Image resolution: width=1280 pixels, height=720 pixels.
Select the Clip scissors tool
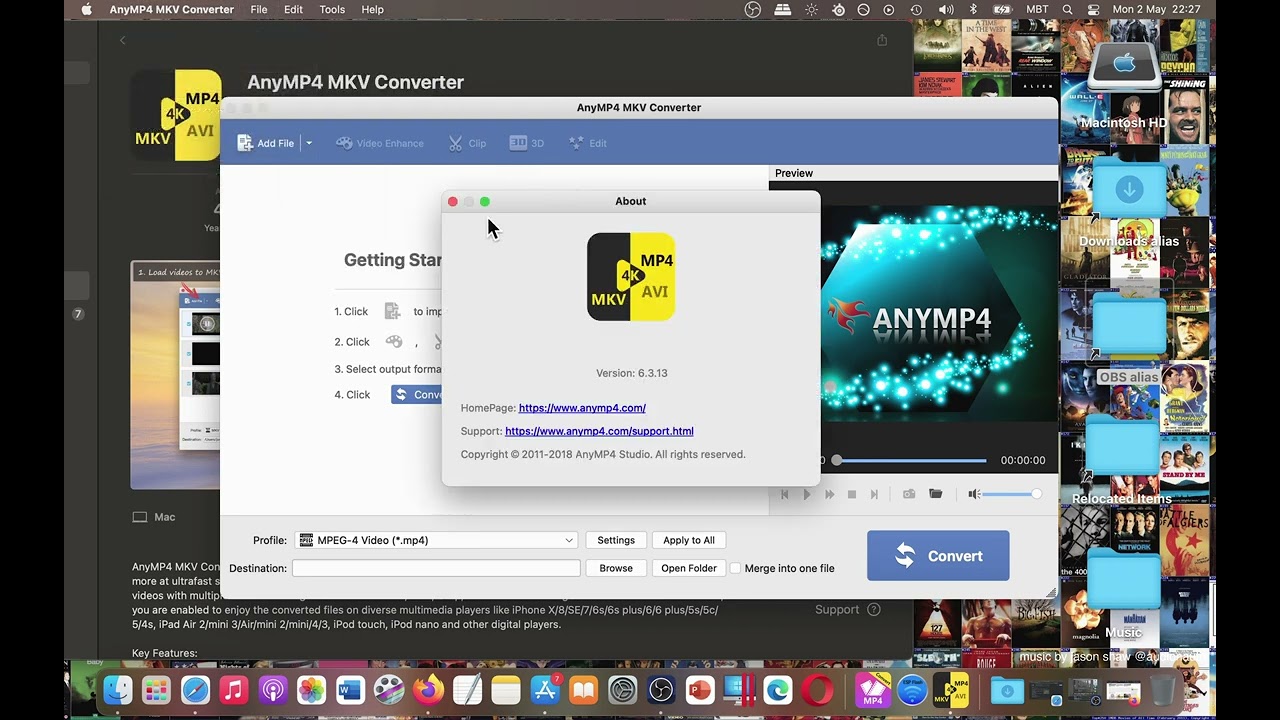click(467, 143)
